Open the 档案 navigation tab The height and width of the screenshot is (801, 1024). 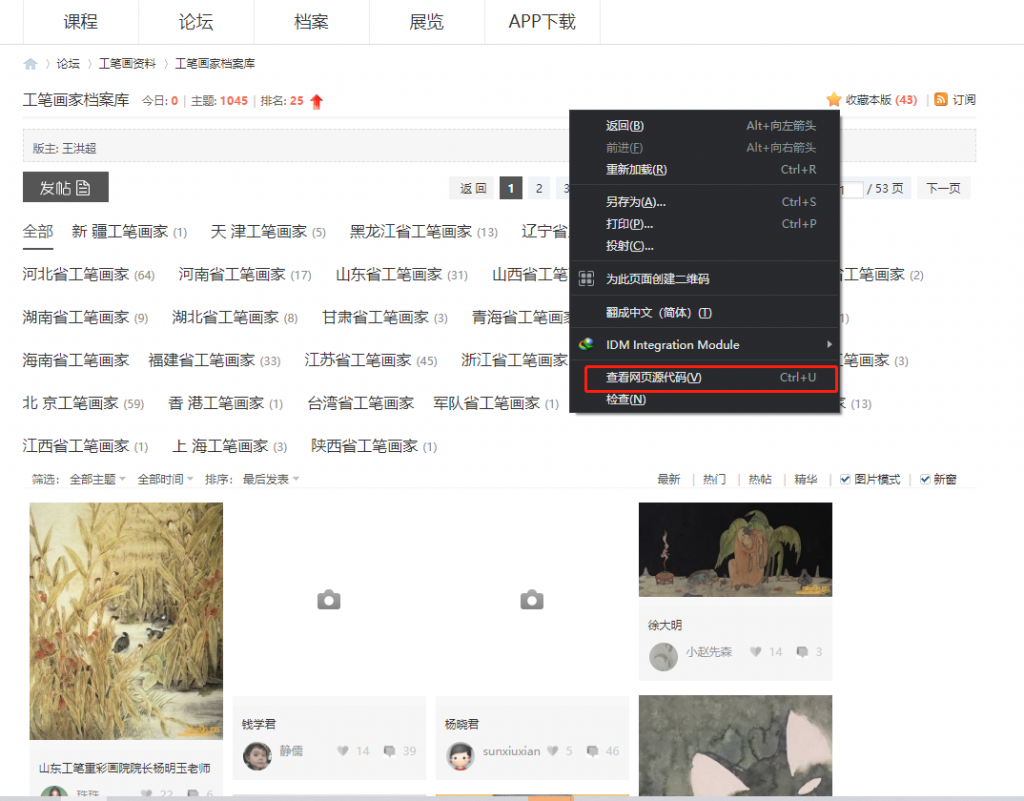click(x=311, y=22)
